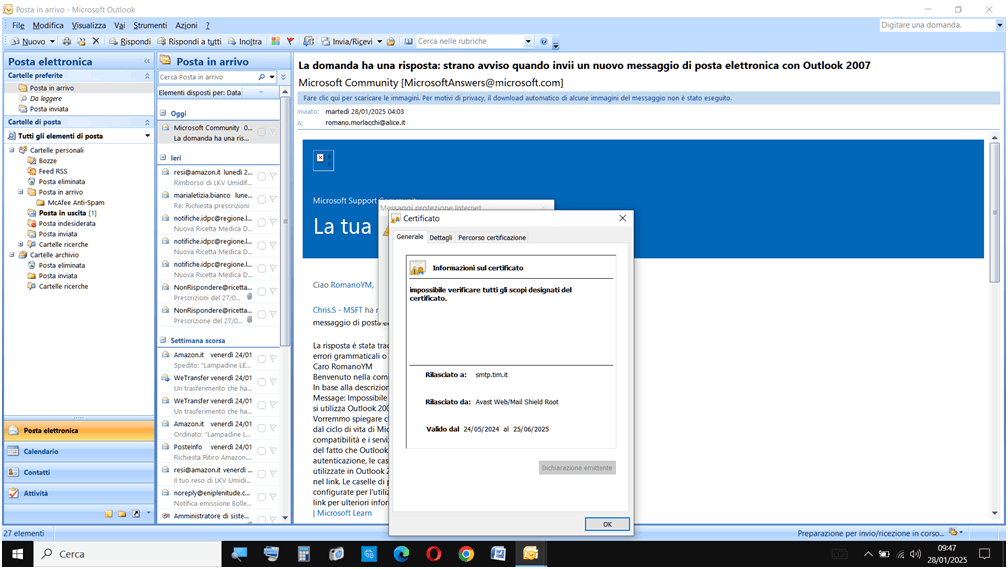Open the Contatti pane
Image resolution: width=1008 pixels, height=569 pixels.
tap(79, 472)
